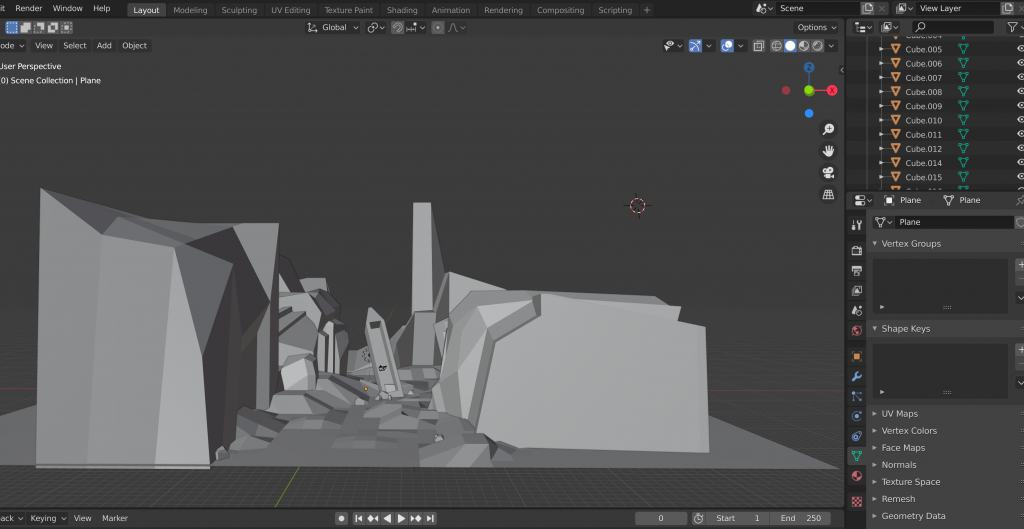Click the End frame value field
This screenshot has width=1024, height=529.
click(801, 518)
